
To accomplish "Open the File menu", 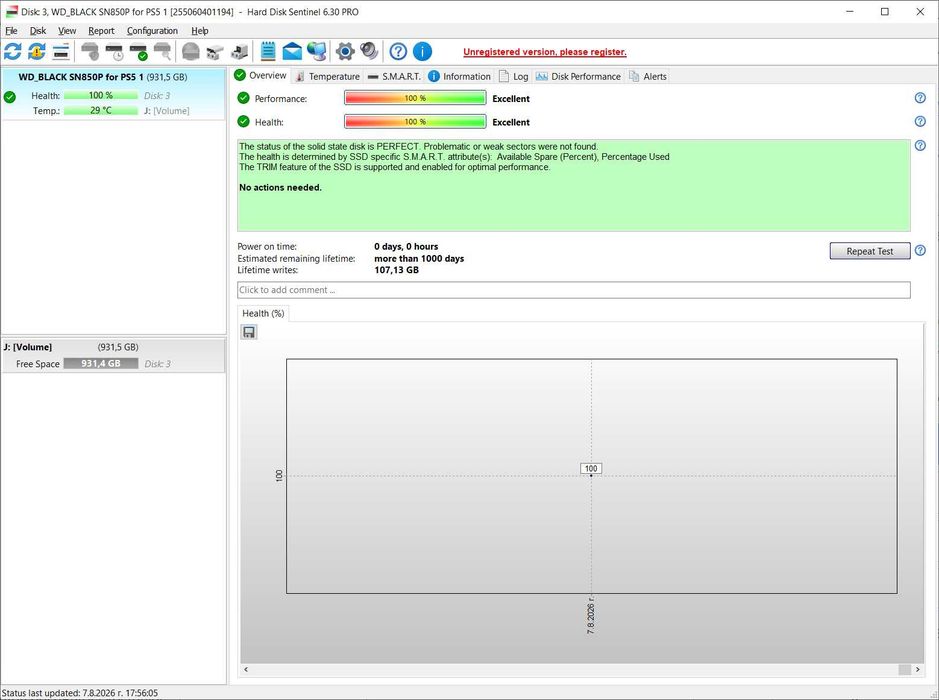I will click(11, 31).
